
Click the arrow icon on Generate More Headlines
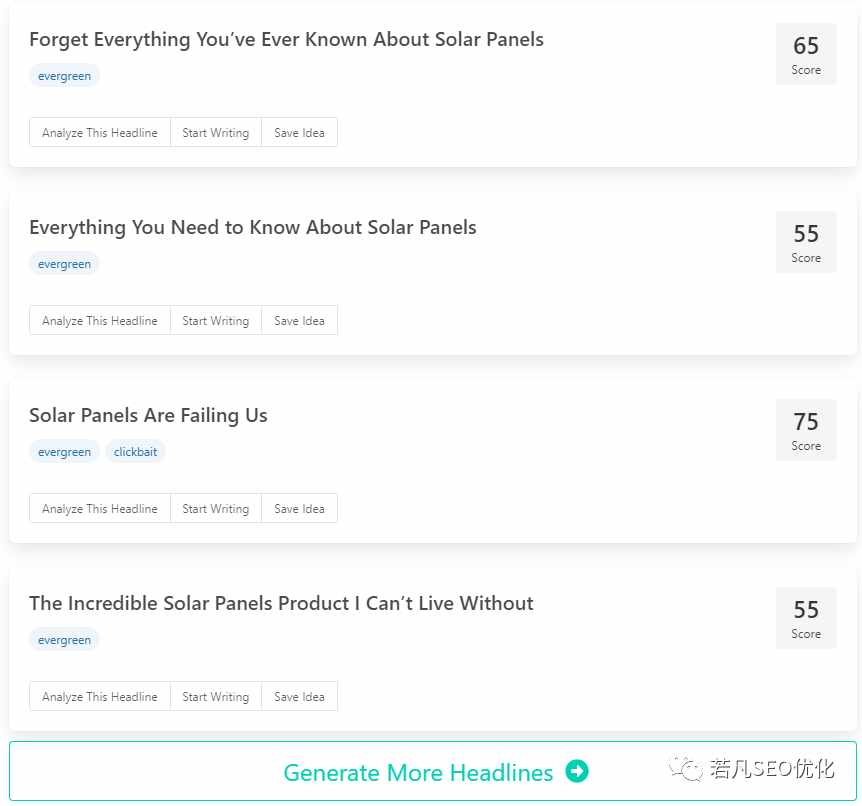(577, 771)
